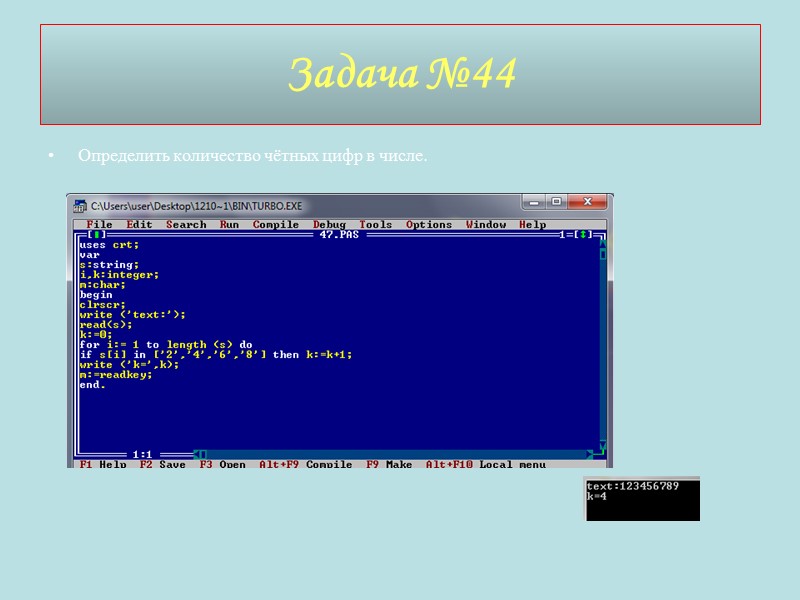Click Alt+F9 Compile in the status bar
800x600 pixels.
pyautogui.click(x=306, y=464)
